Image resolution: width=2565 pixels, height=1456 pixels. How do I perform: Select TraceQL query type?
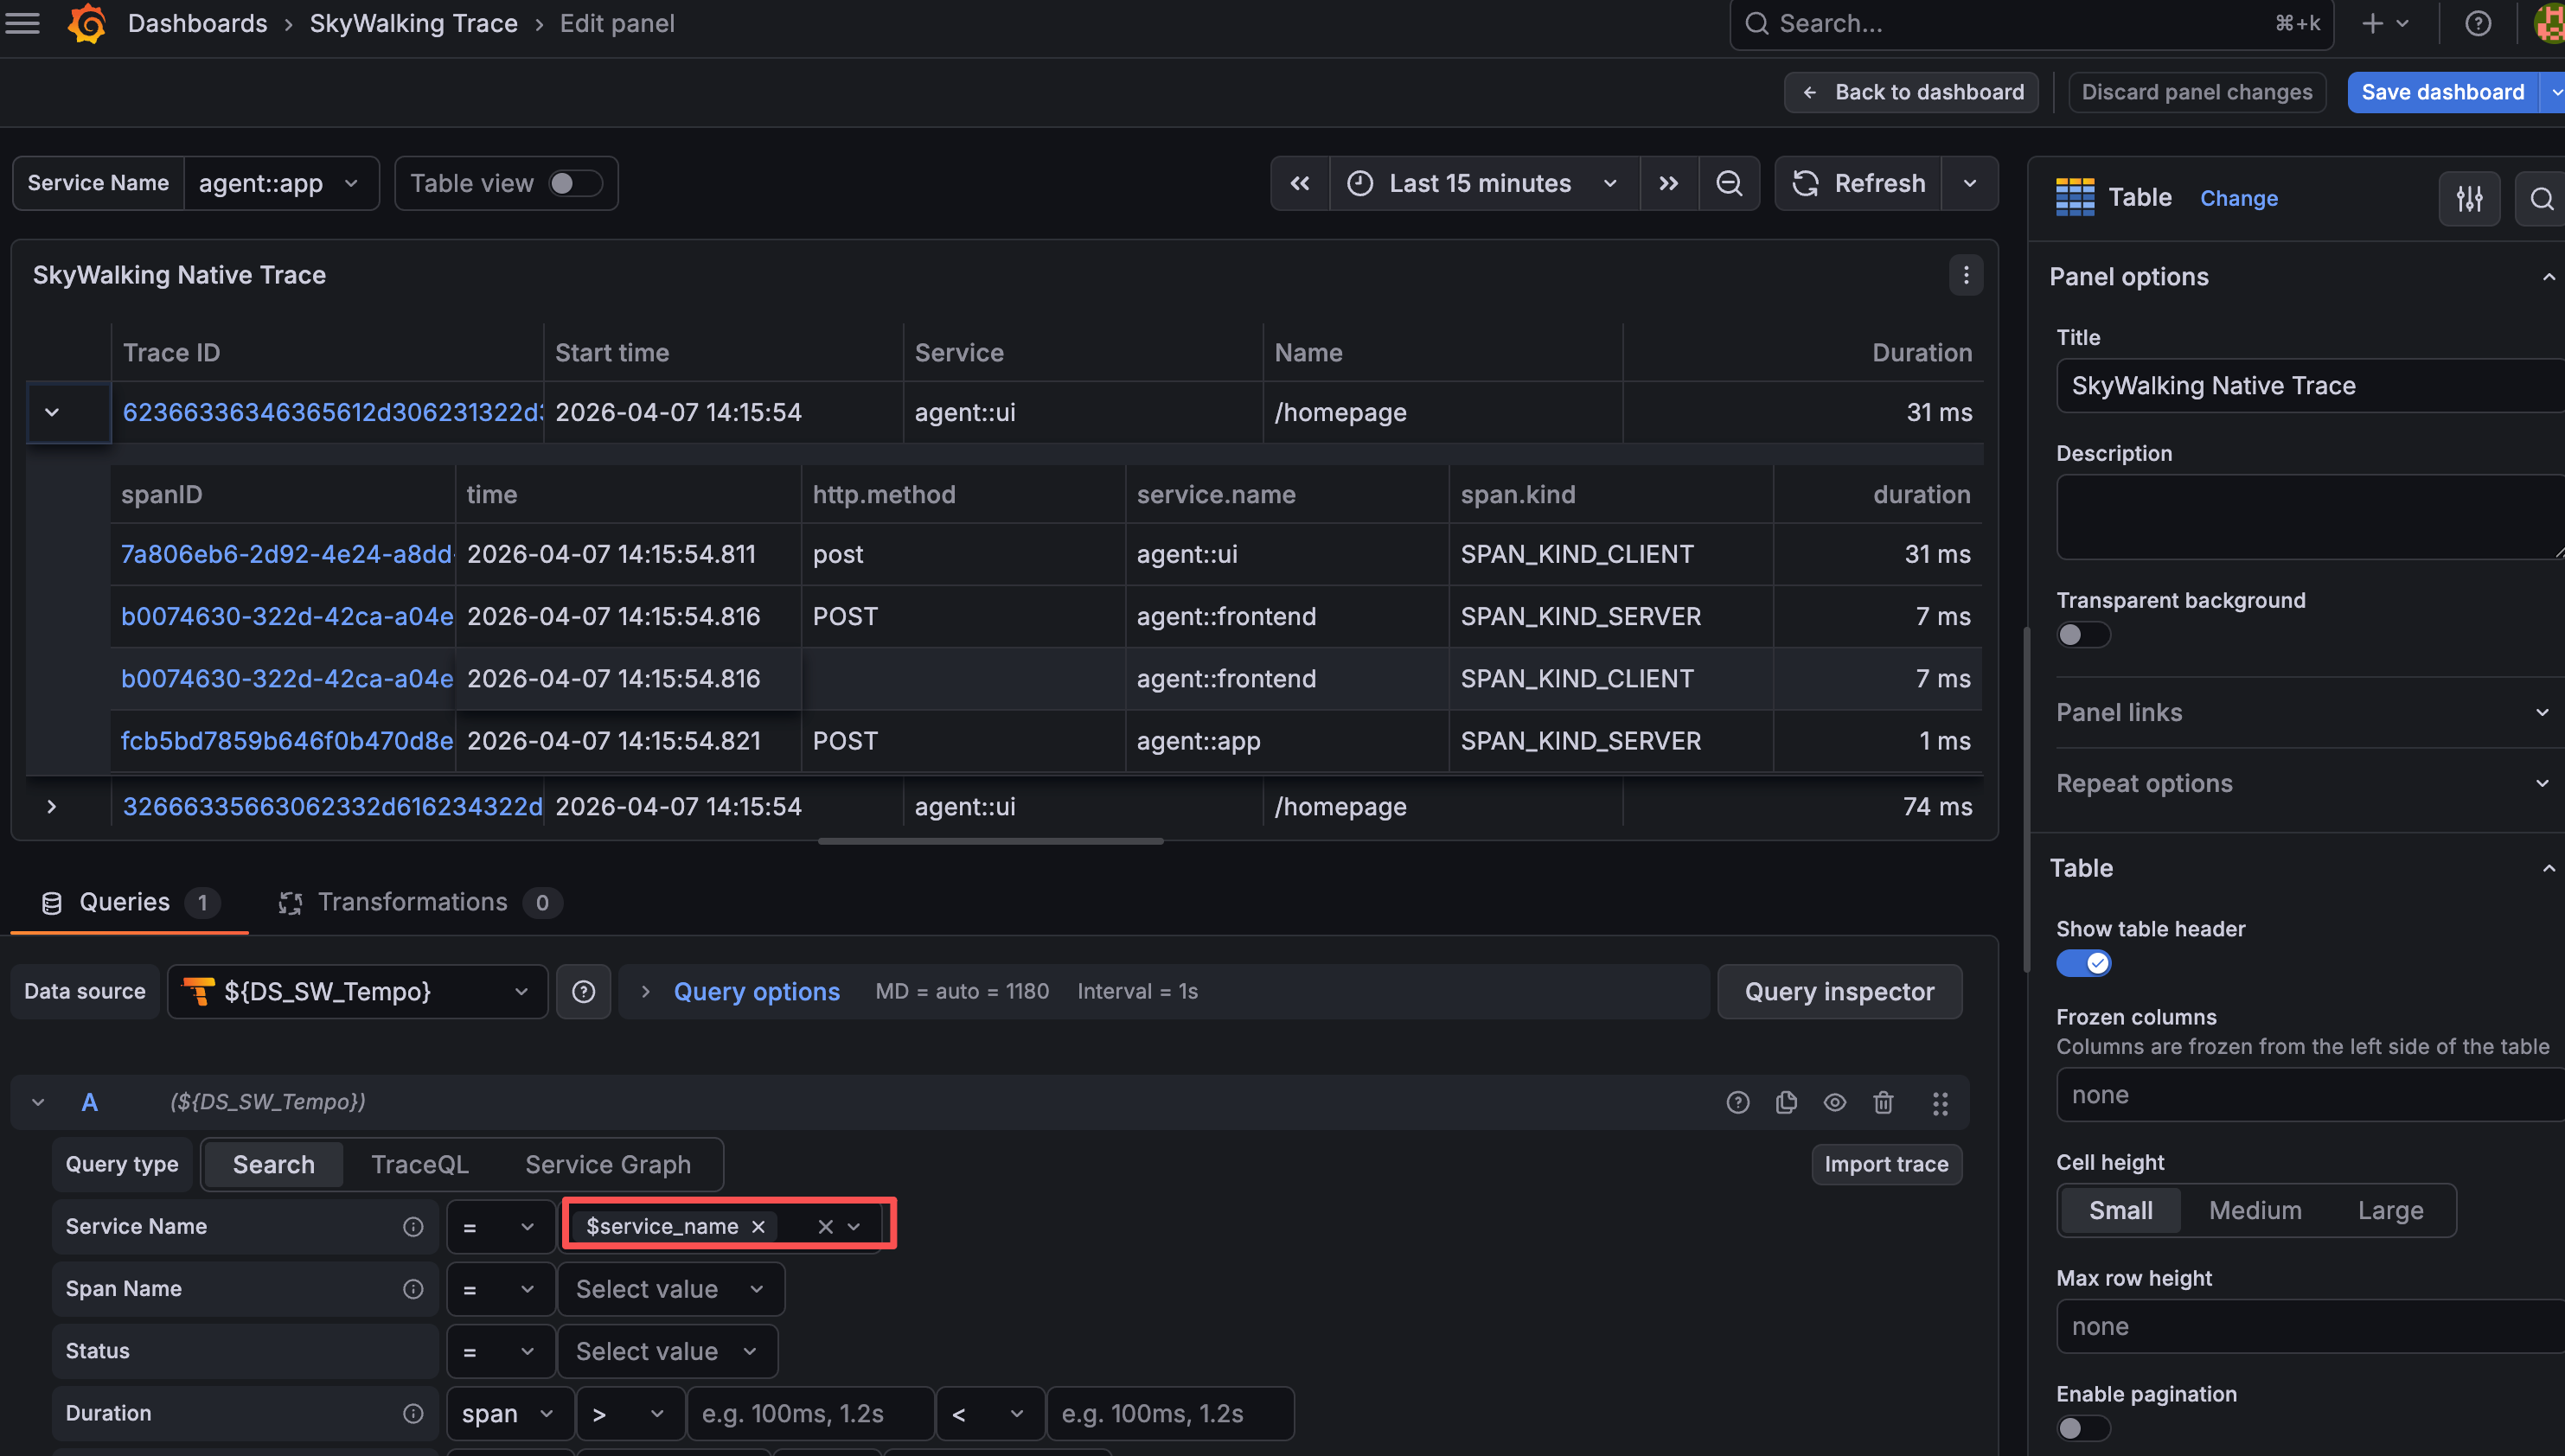[419, 1164]
